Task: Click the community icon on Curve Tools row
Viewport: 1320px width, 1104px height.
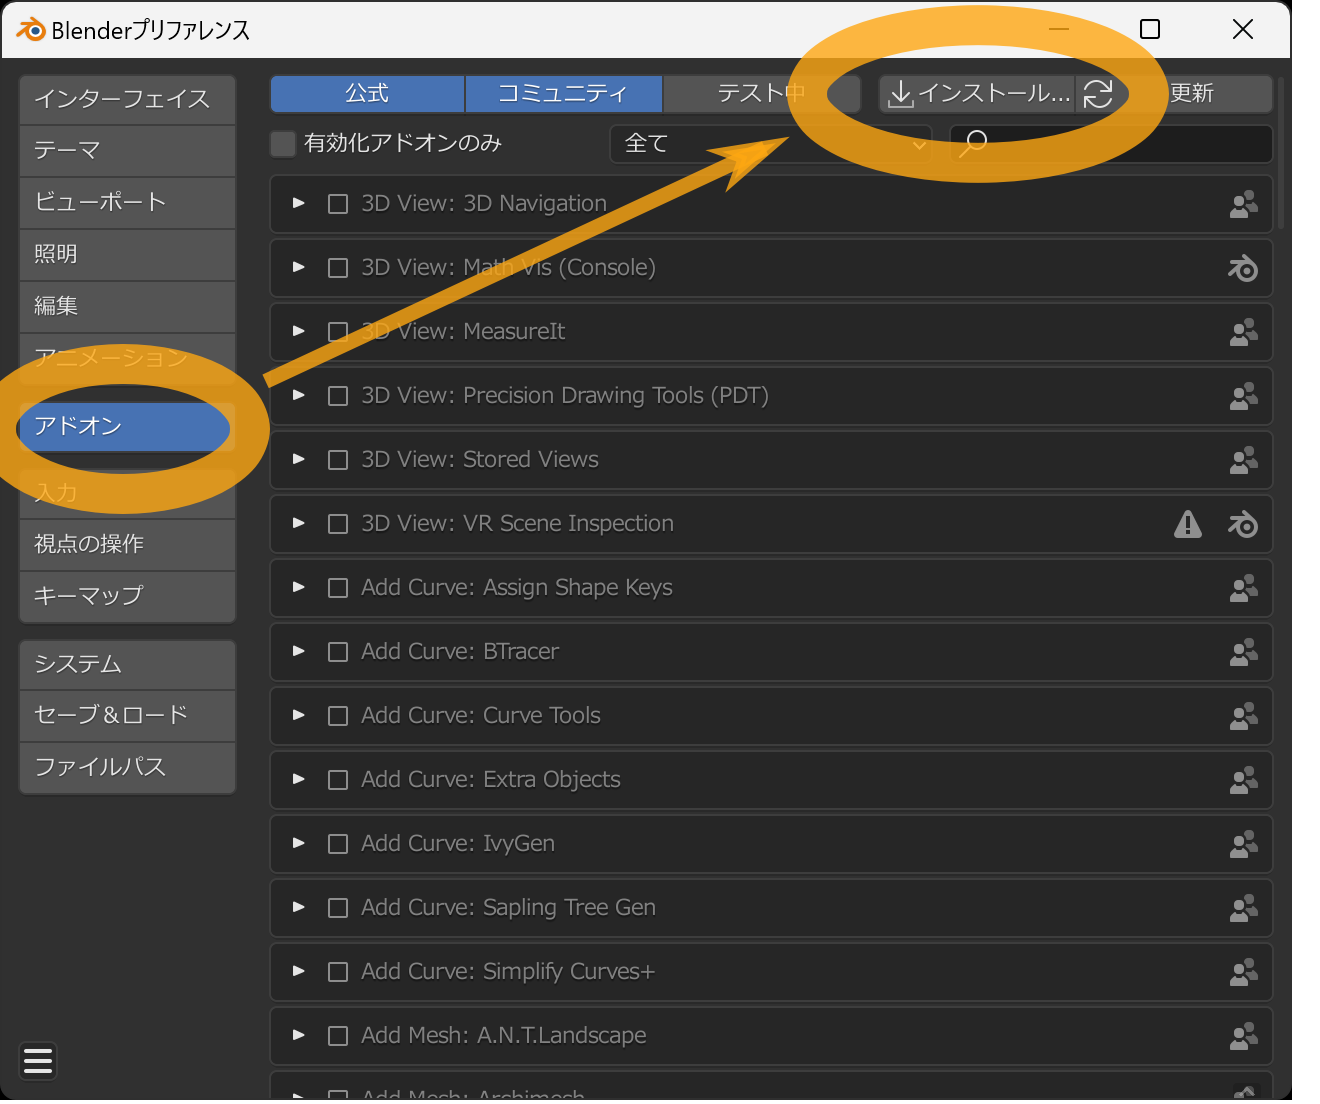Action: pos(1243,716)
